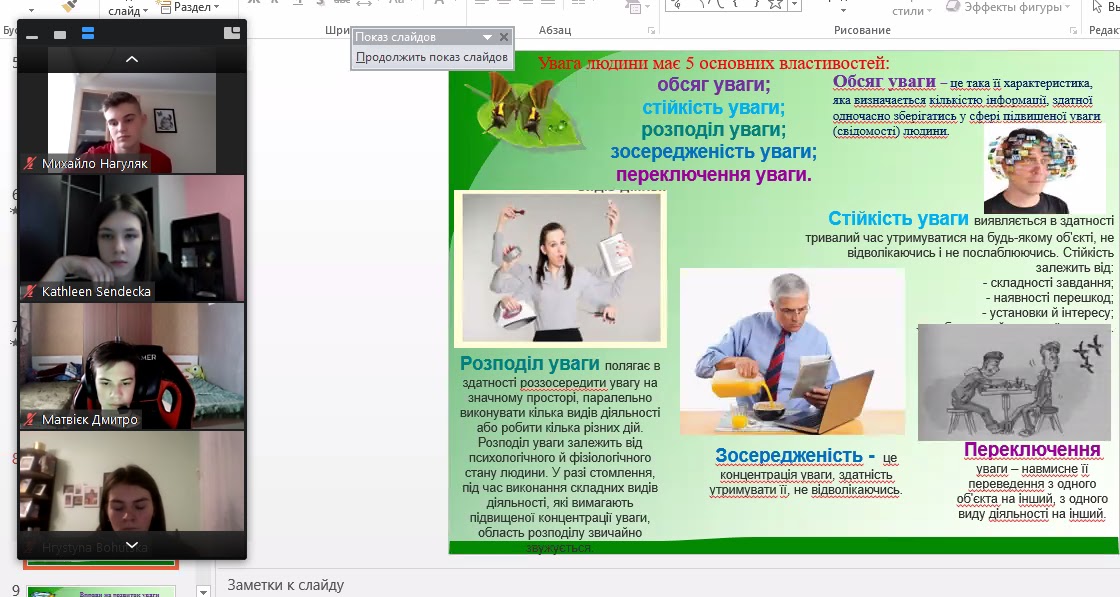Select slide 9 thumbnail in slide panel
Screen dimensions: 1120x597
point(101,591)
